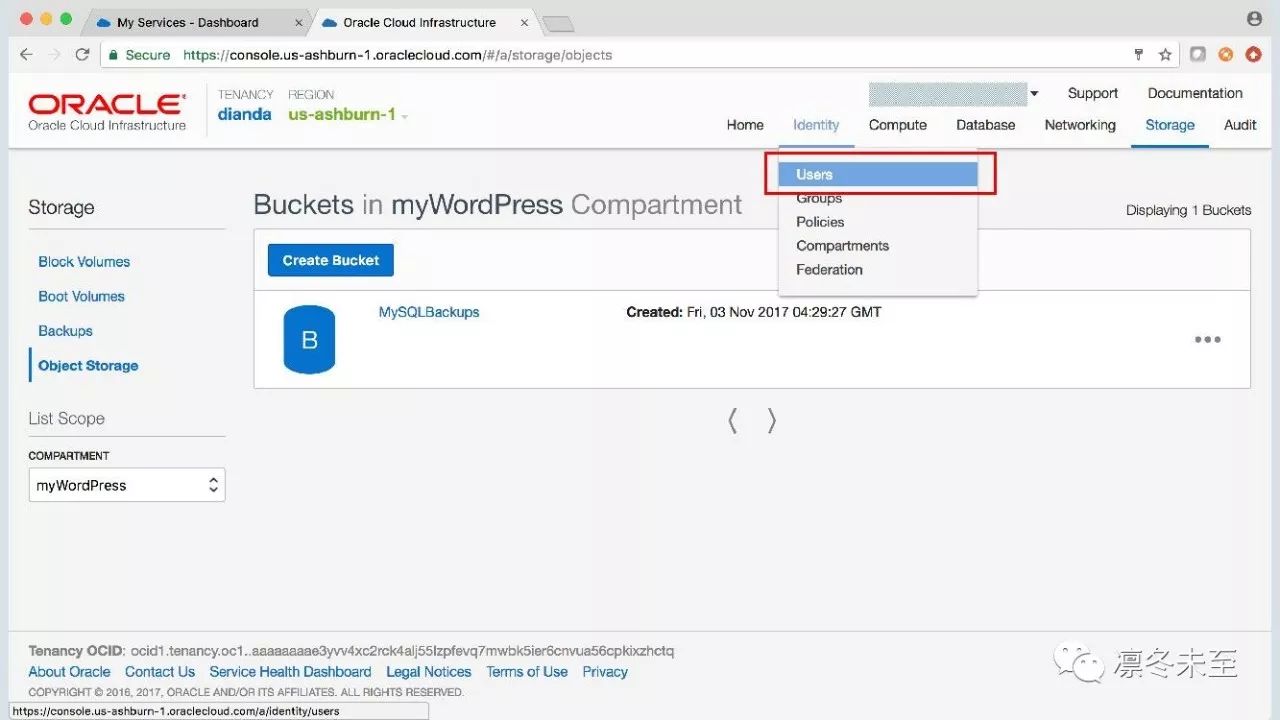The height and width of the screenshot is (720, 1280).
Task: Open Backups in the Storage sidebar
Action: (x=65, y=331)
